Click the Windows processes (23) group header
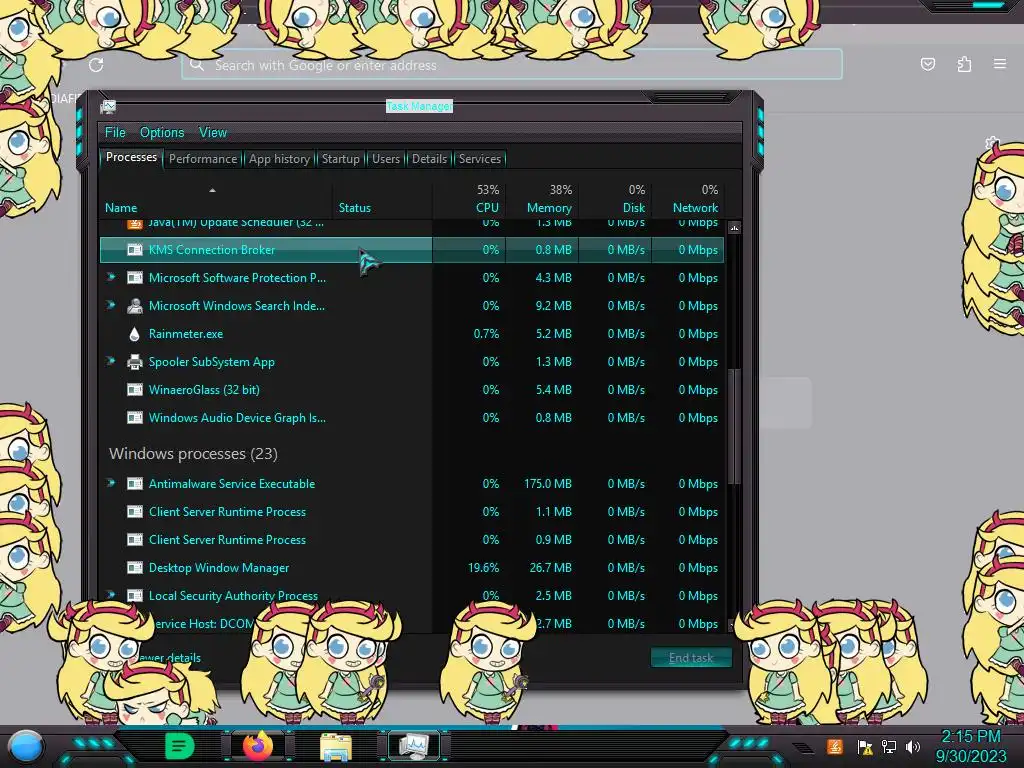Viewport: 1024px width, 768px height. click(x=193, y=454)
